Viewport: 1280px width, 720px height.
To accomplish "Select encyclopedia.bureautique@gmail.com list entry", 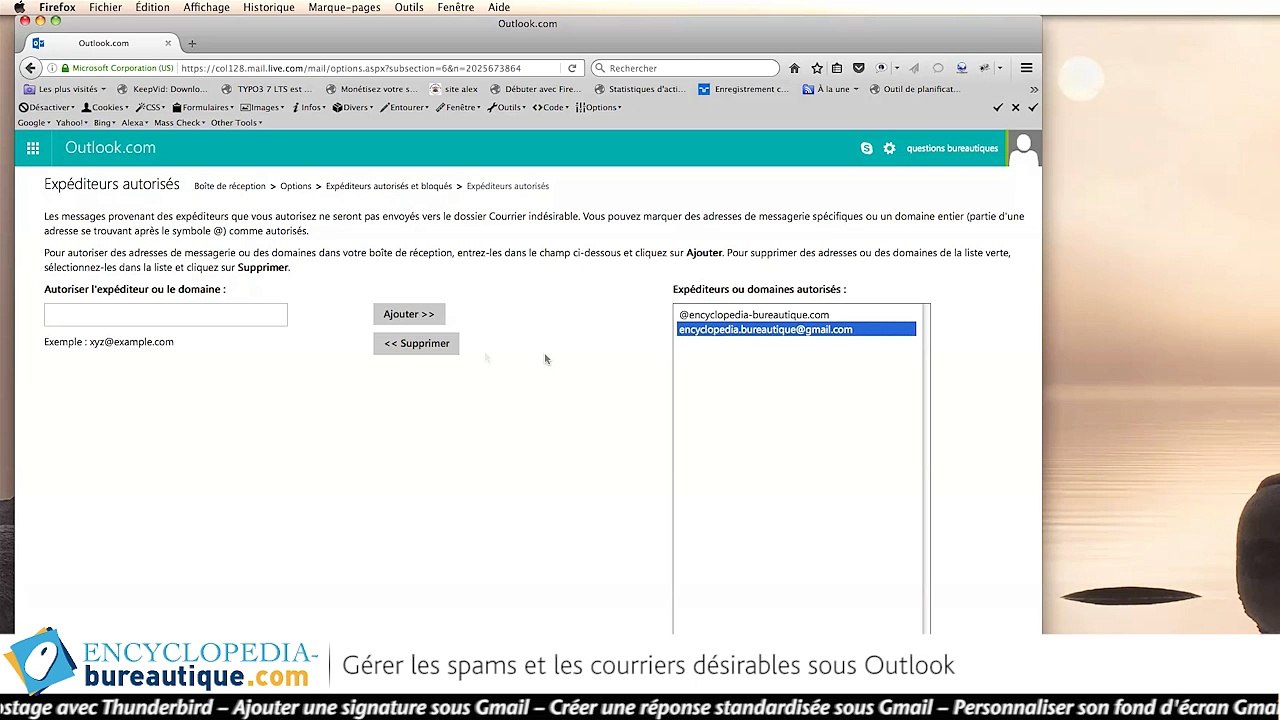I will [797, 329].
